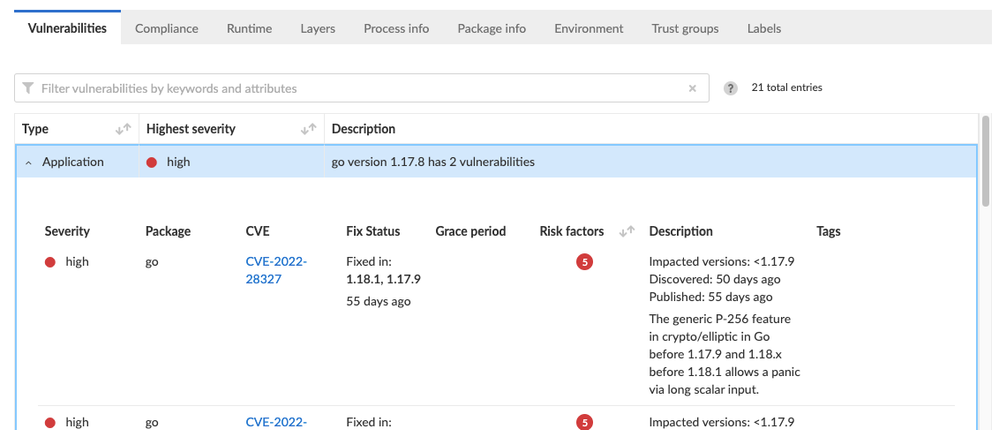Click the red severity dot in Application row
This screenshot has height=430, width=999.
(x=152, y=162)
